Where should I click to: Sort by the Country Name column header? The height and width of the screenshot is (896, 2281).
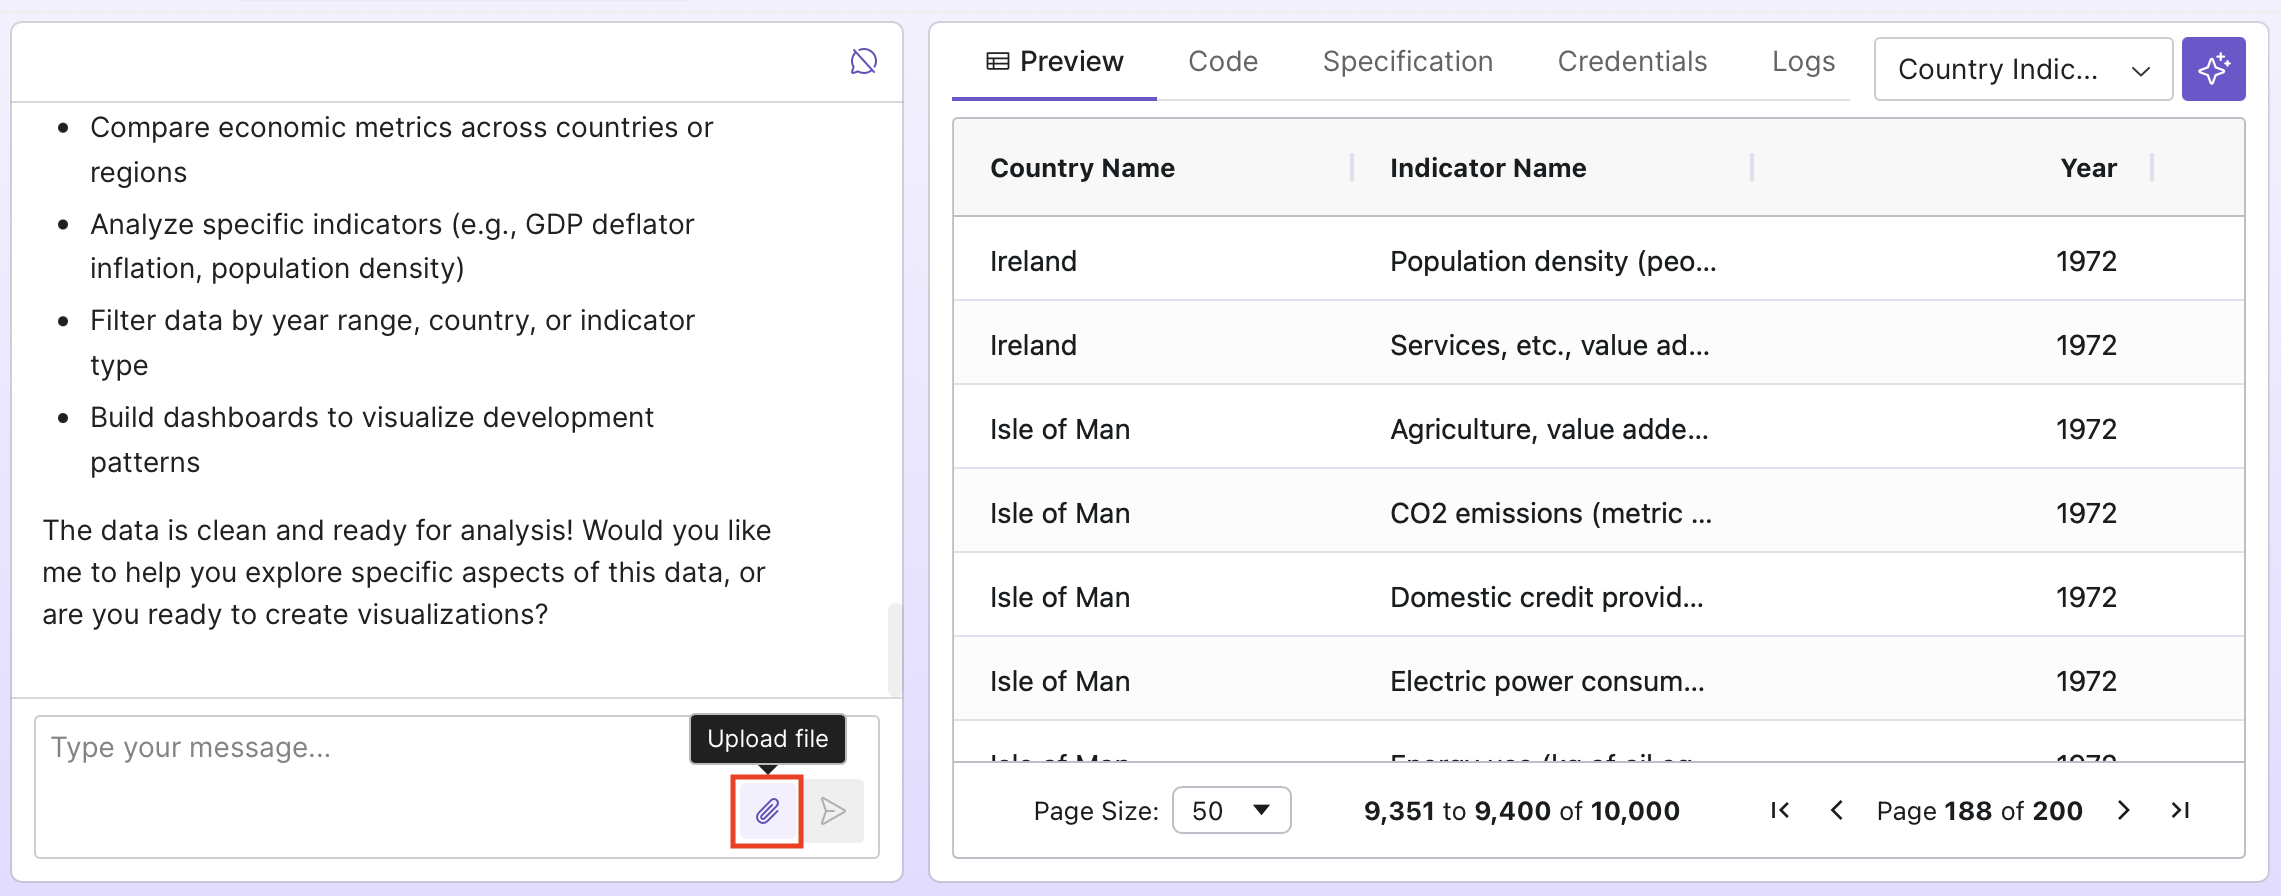click(1082, 168)
